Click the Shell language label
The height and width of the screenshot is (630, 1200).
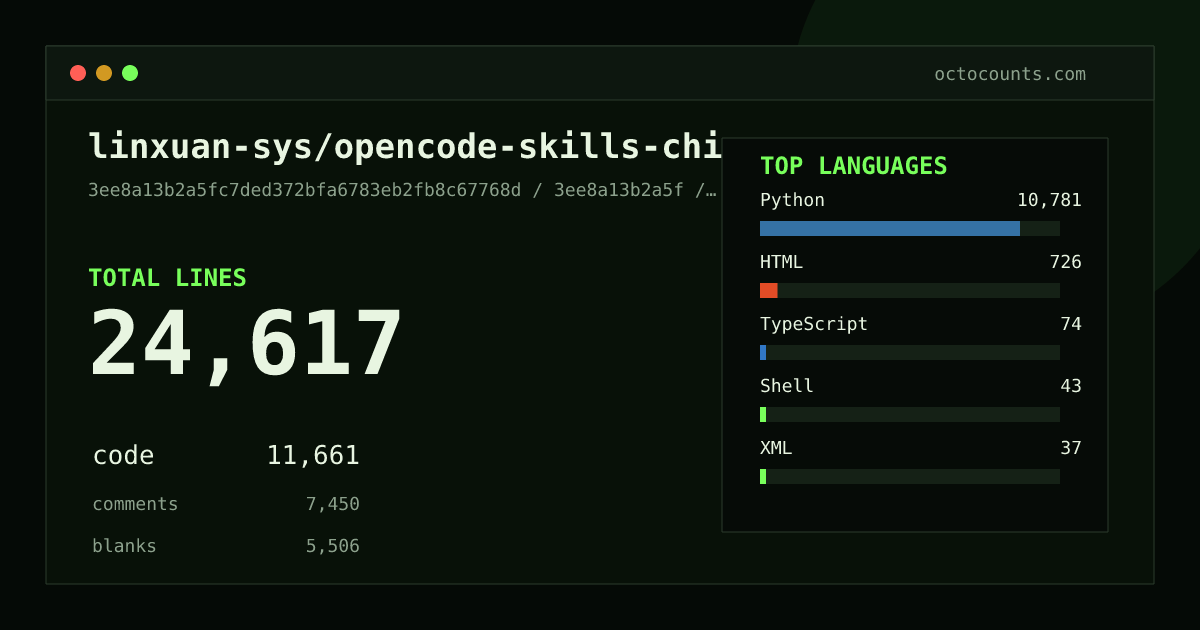pyautogui.click(x=787, y=386)
